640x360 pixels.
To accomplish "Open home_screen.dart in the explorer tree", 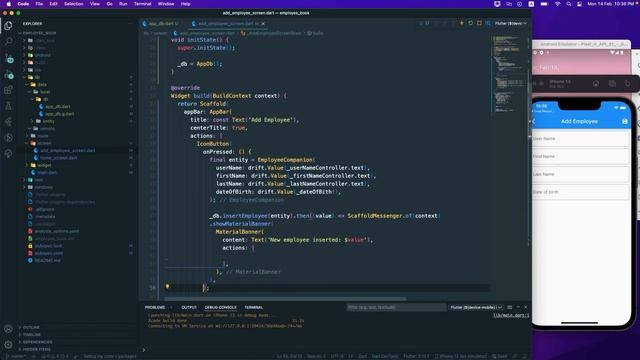I will 58,158.
